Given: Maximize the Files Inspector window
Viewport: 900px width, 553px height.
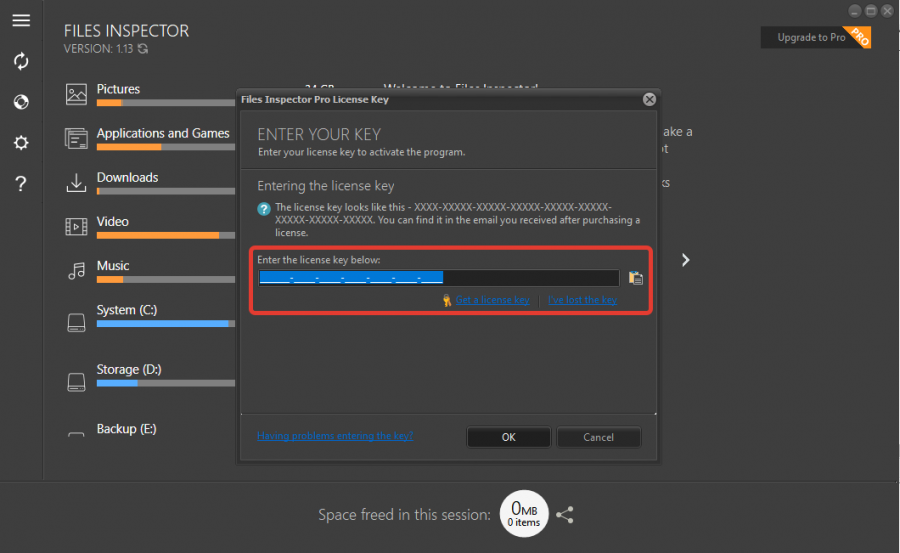Looking at the screenshot, I should pos(871,11).
